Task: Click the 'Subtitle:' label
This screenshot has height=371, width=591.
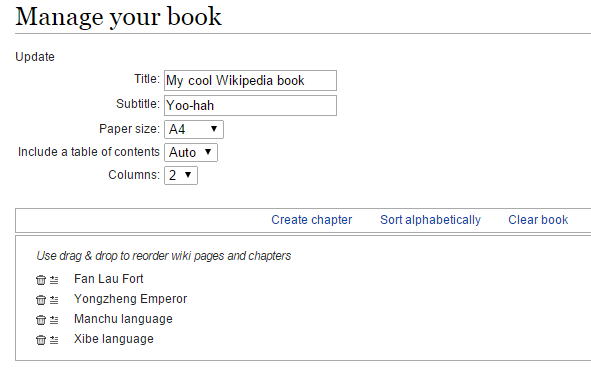Action: point(138,104)
